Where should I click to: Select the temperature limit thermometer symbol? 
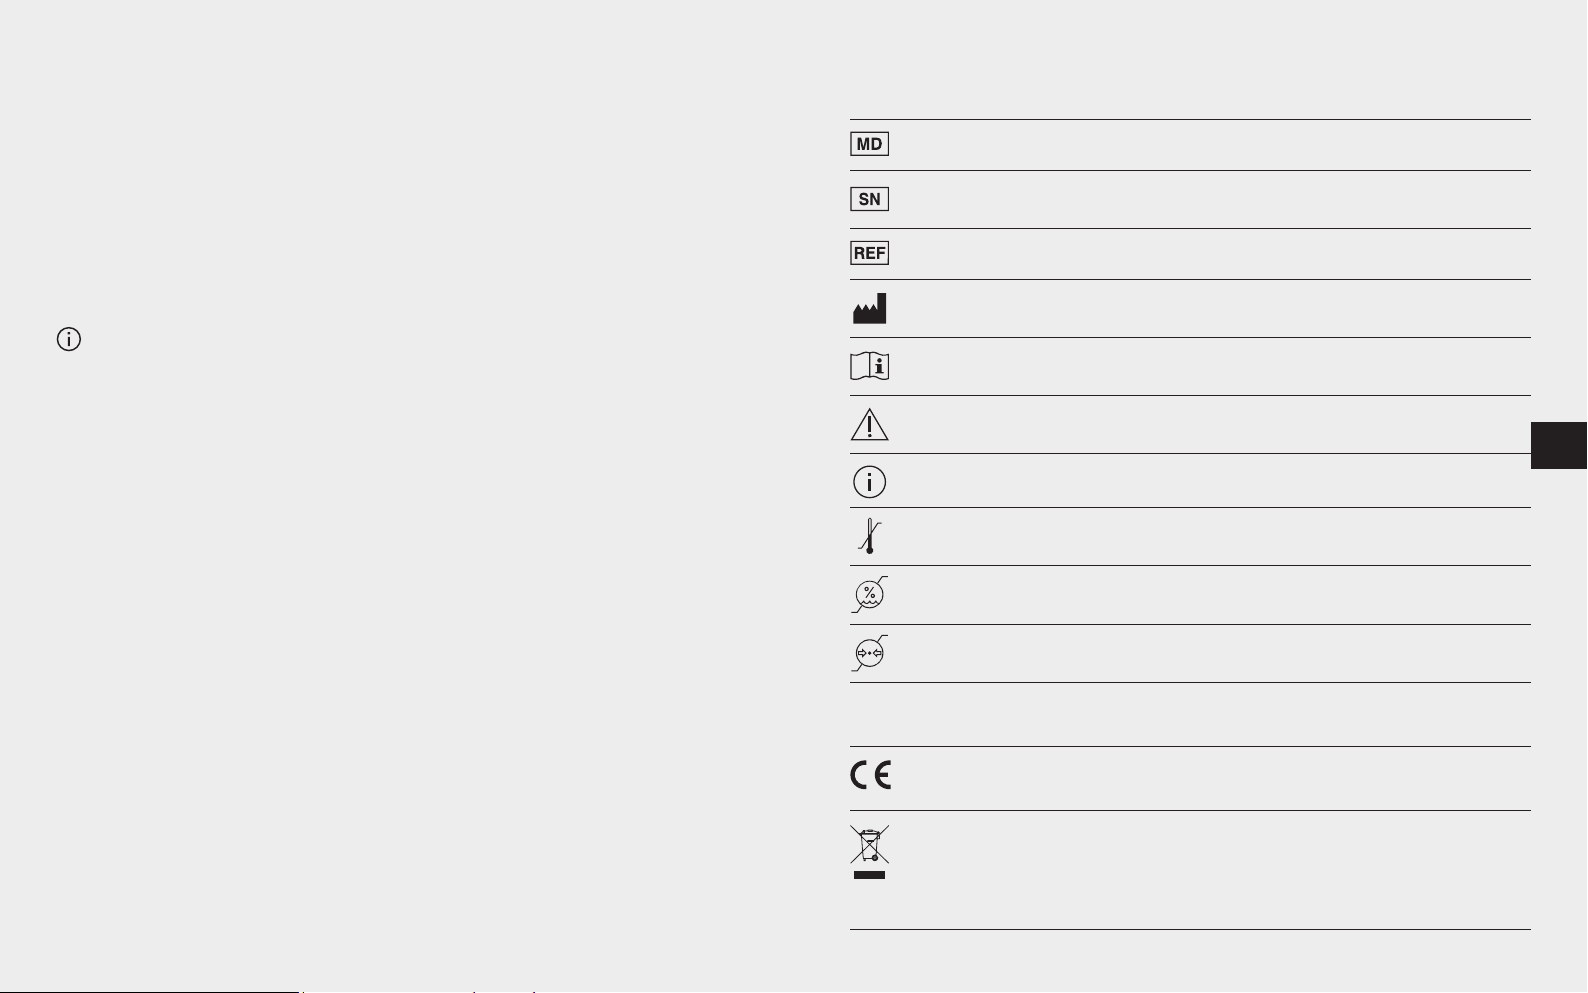click(869, 536)
